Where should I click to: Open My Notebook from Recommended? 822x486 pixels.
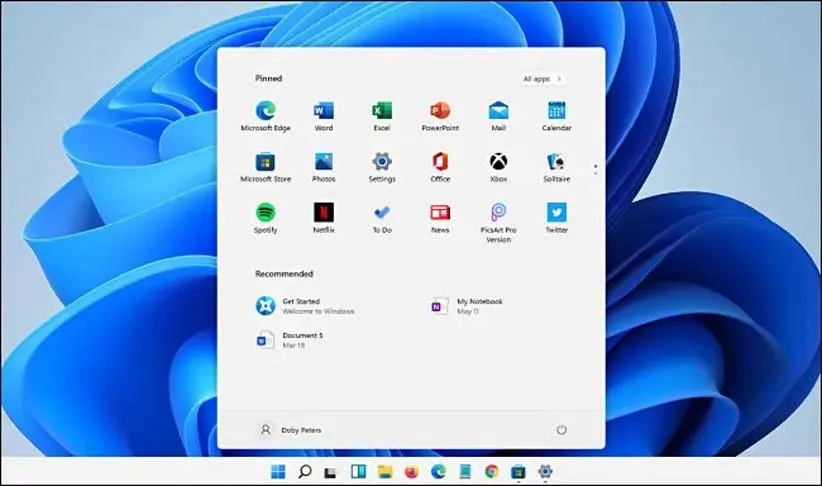[x=470, y=306]
